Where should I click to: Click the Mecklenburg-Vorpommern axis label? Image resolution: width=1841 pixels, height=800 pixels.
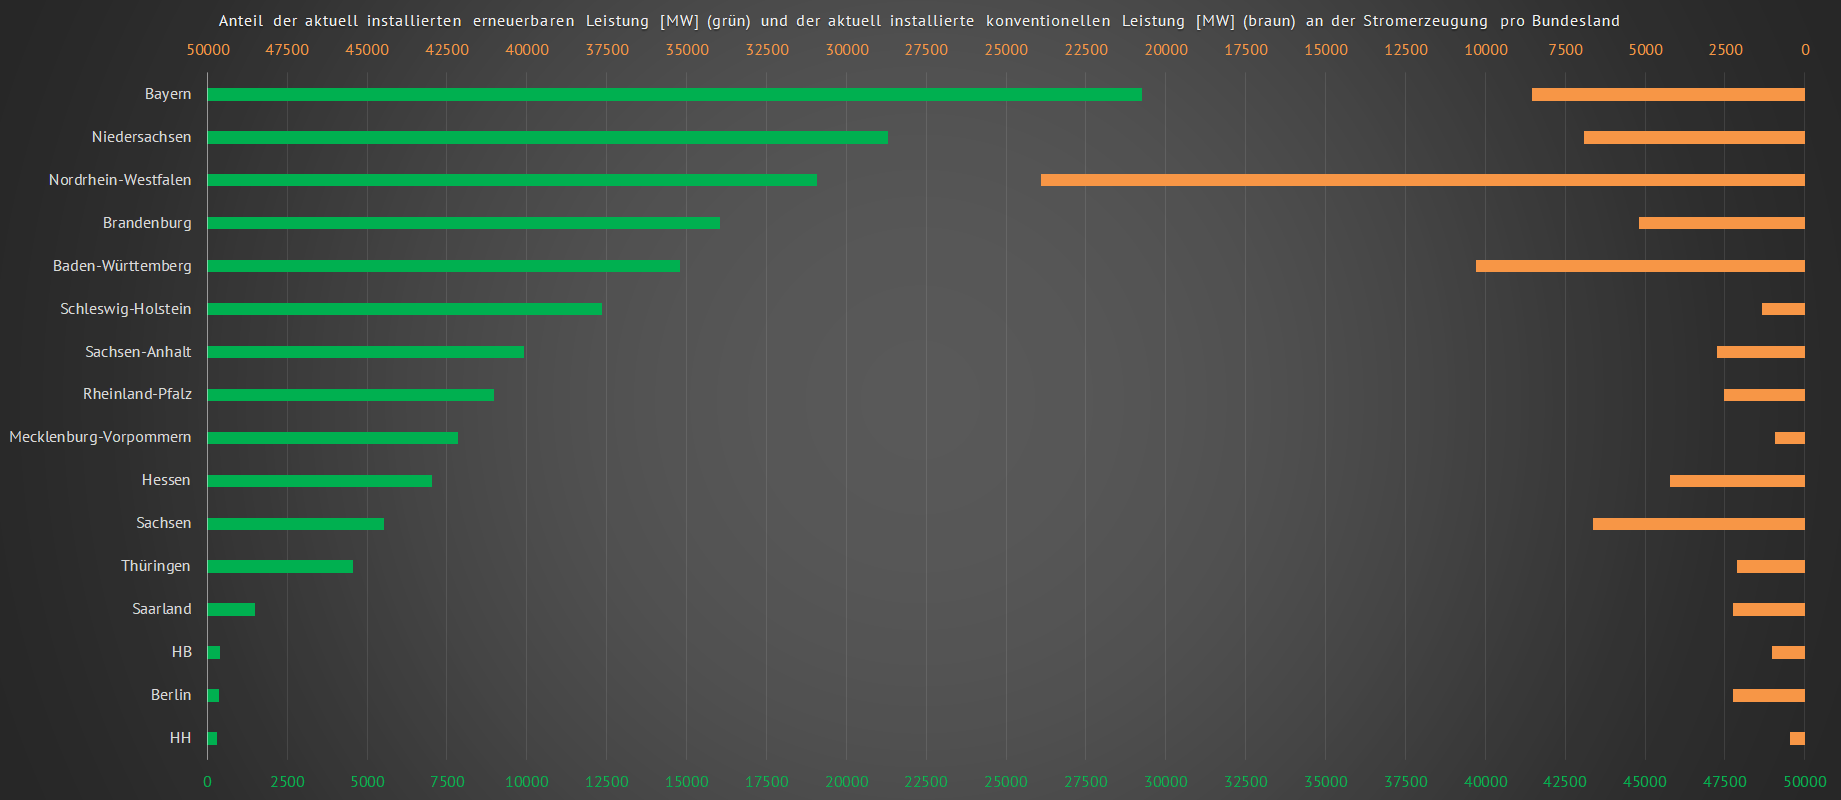(x=100, y=437)
